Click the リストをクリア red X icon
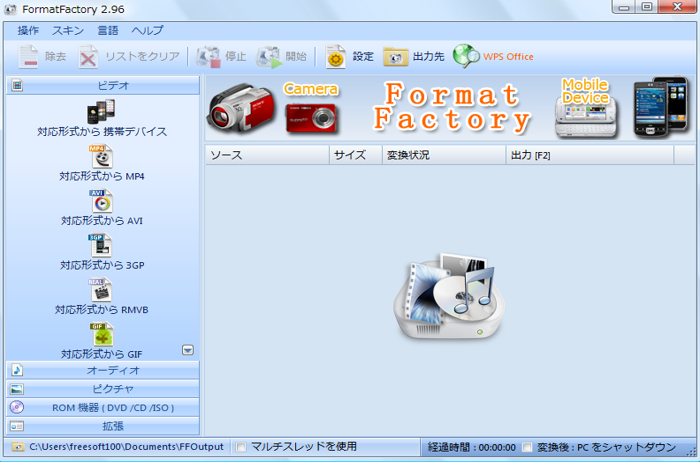700x462 pixels. point(88,56)
